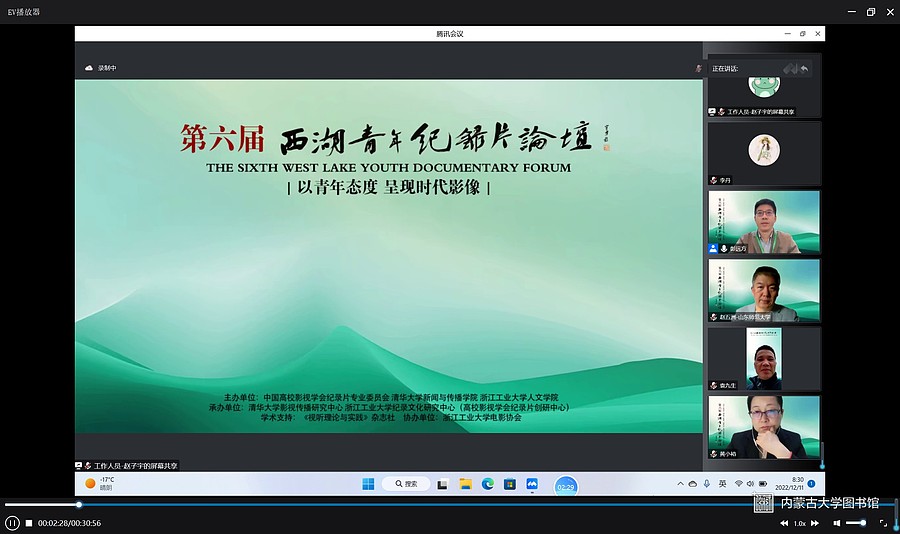
Task: Select the 山东师范大学 participant video tile
Action: click(x=764, y=291)
